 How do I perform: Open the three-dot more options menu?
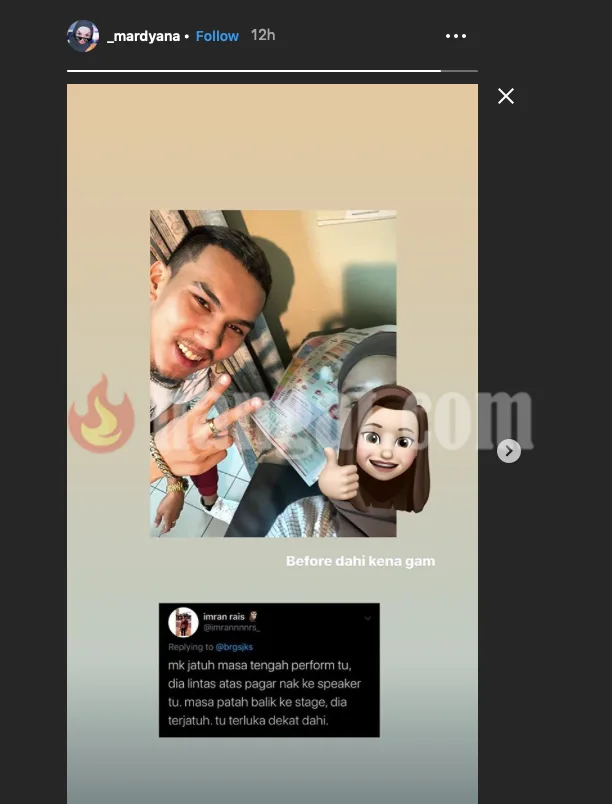pos(456,36)
